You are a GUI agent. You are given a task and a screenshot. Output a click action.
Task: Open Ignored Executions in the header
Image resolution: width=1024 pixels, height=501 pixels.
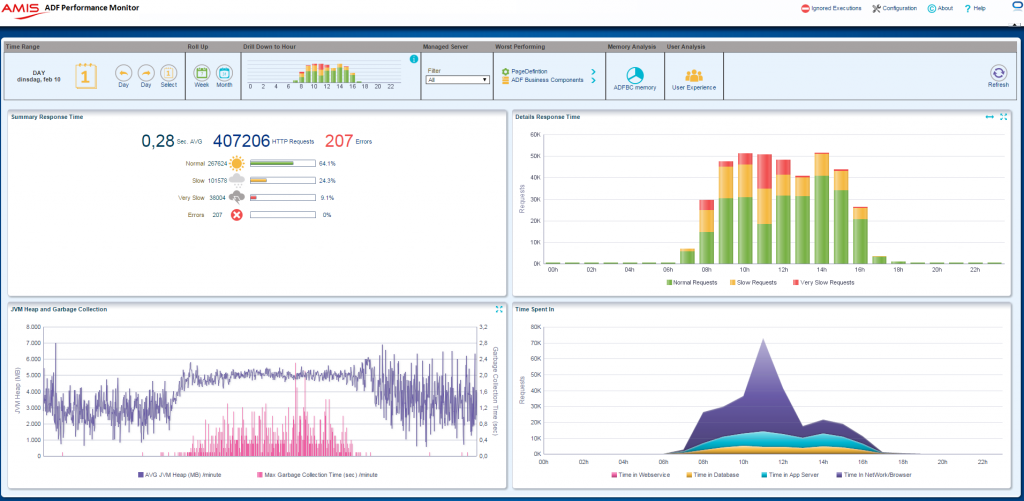point(831,8)
